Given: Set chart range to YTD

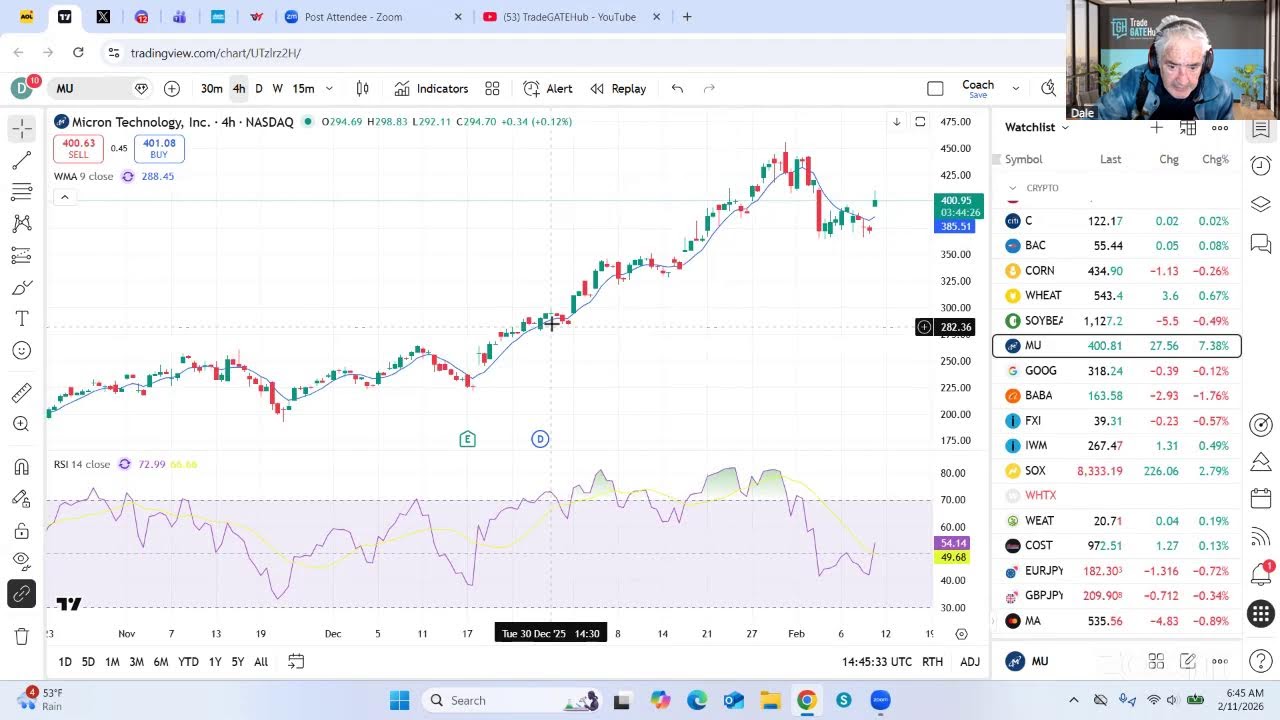Looking at the screenshot, I should [188, 662].
